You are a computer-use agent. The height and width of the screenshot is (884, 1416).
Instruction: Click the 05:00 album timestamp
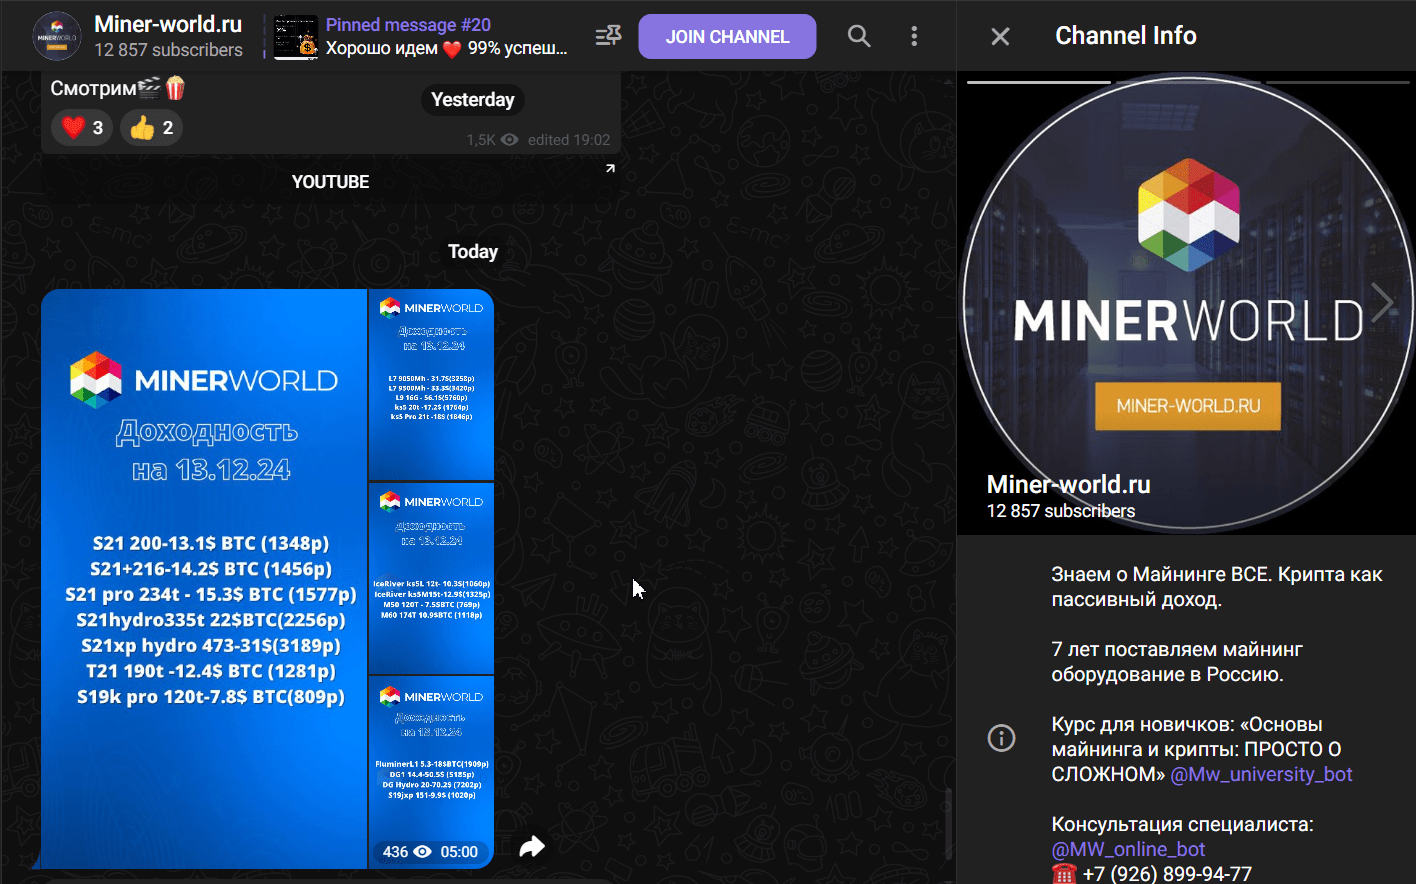coord(459,852)
